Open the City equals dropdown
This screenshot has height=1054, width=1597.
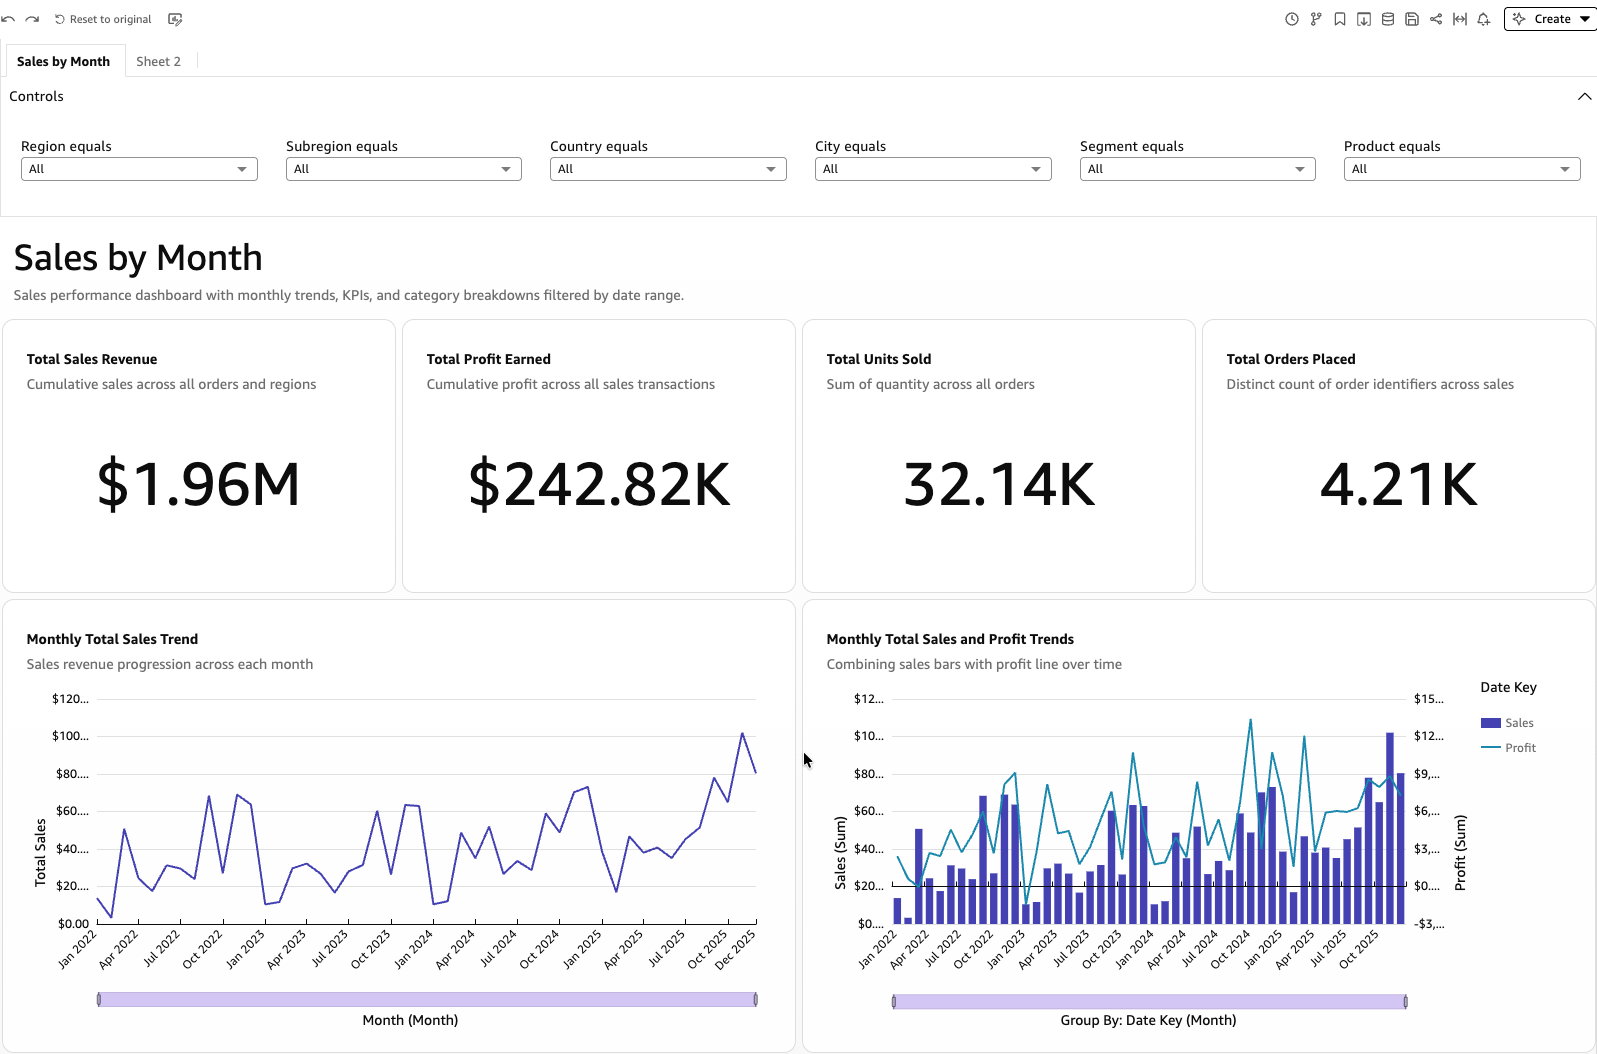click(x=933, y=169)
